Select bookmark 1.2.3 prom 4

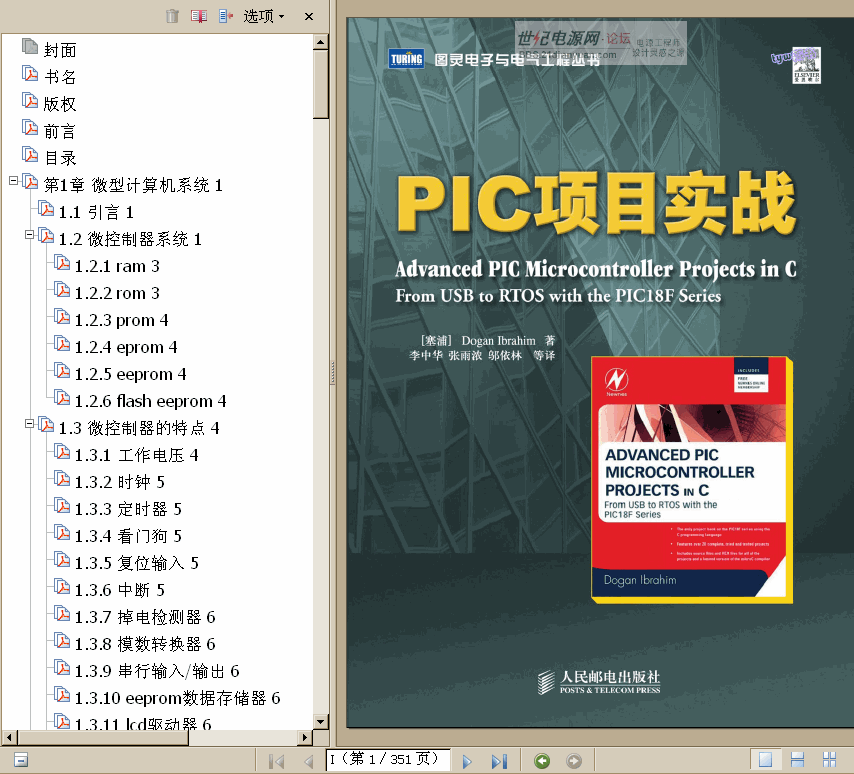[x=121, y=320]
